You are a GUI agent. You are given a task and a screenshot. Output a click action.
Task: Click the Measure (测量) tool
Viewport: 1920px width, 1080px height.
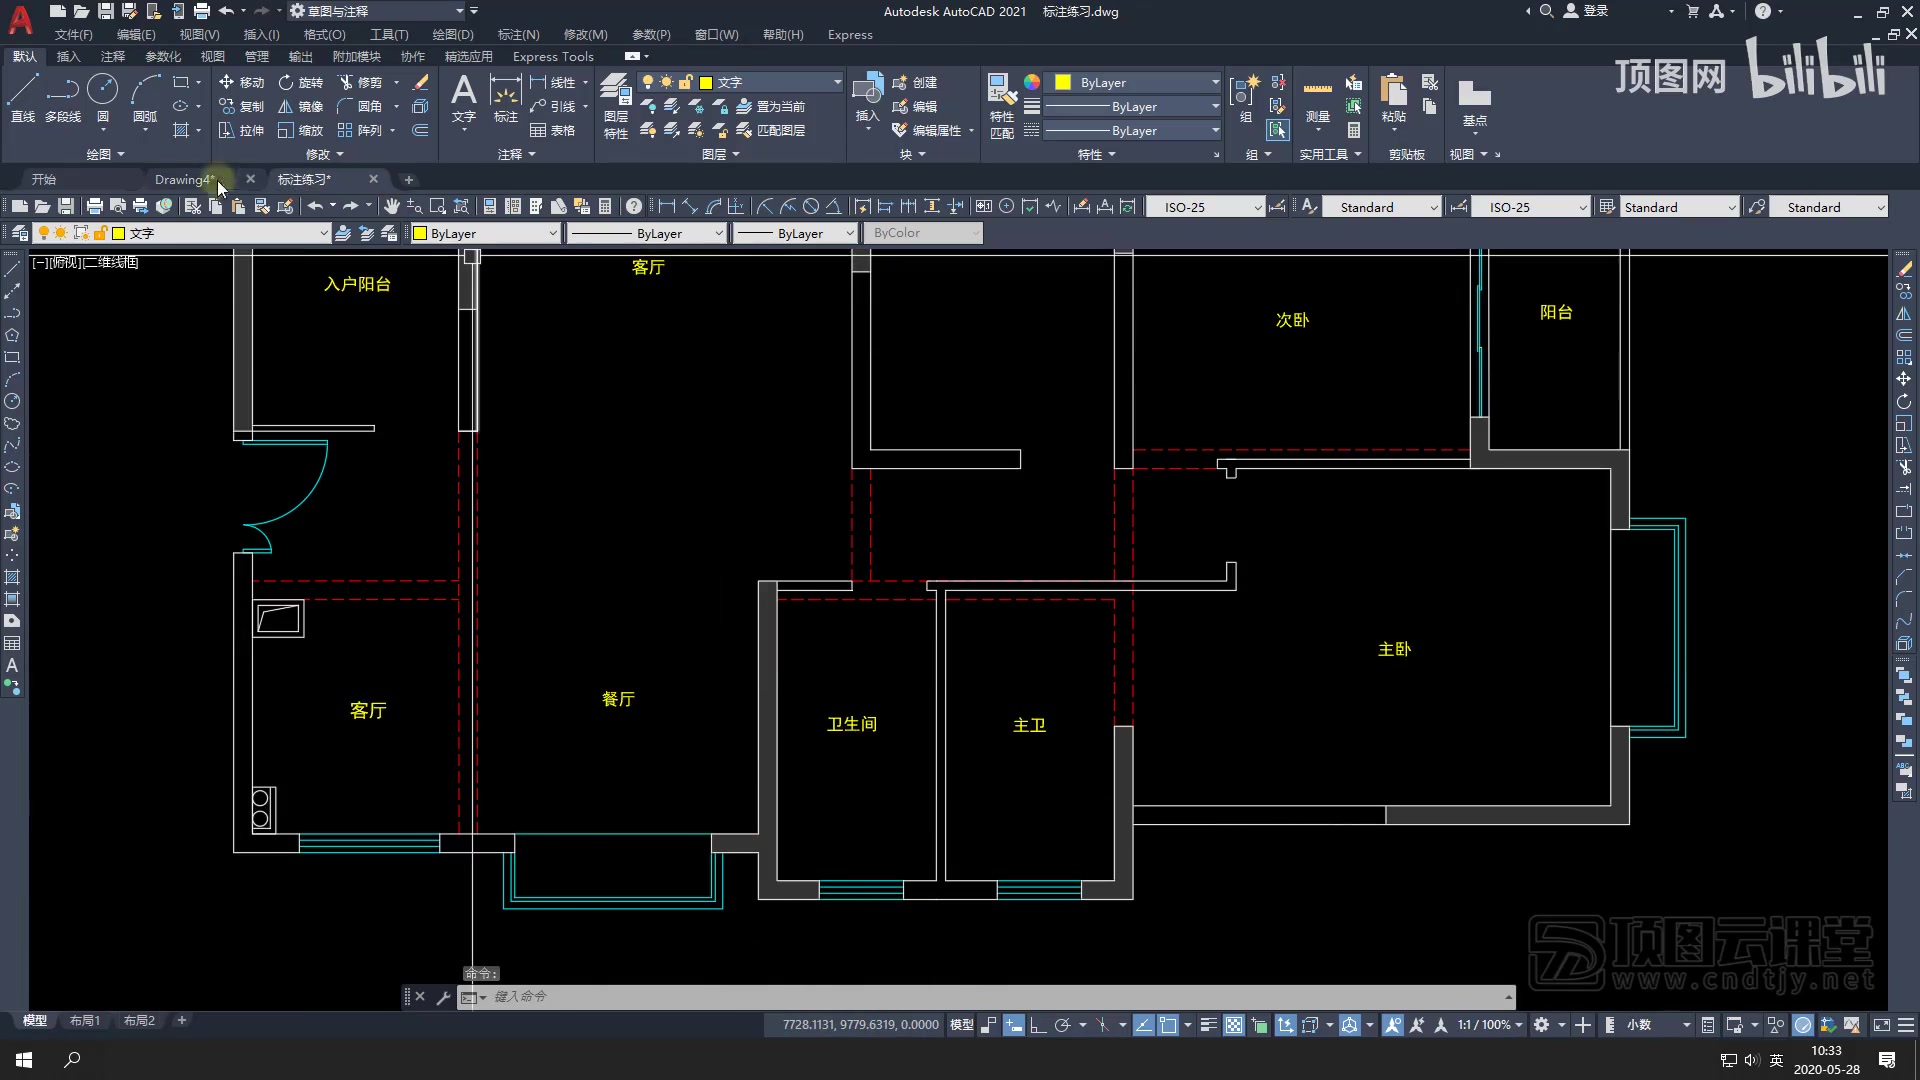(1318, 98)
